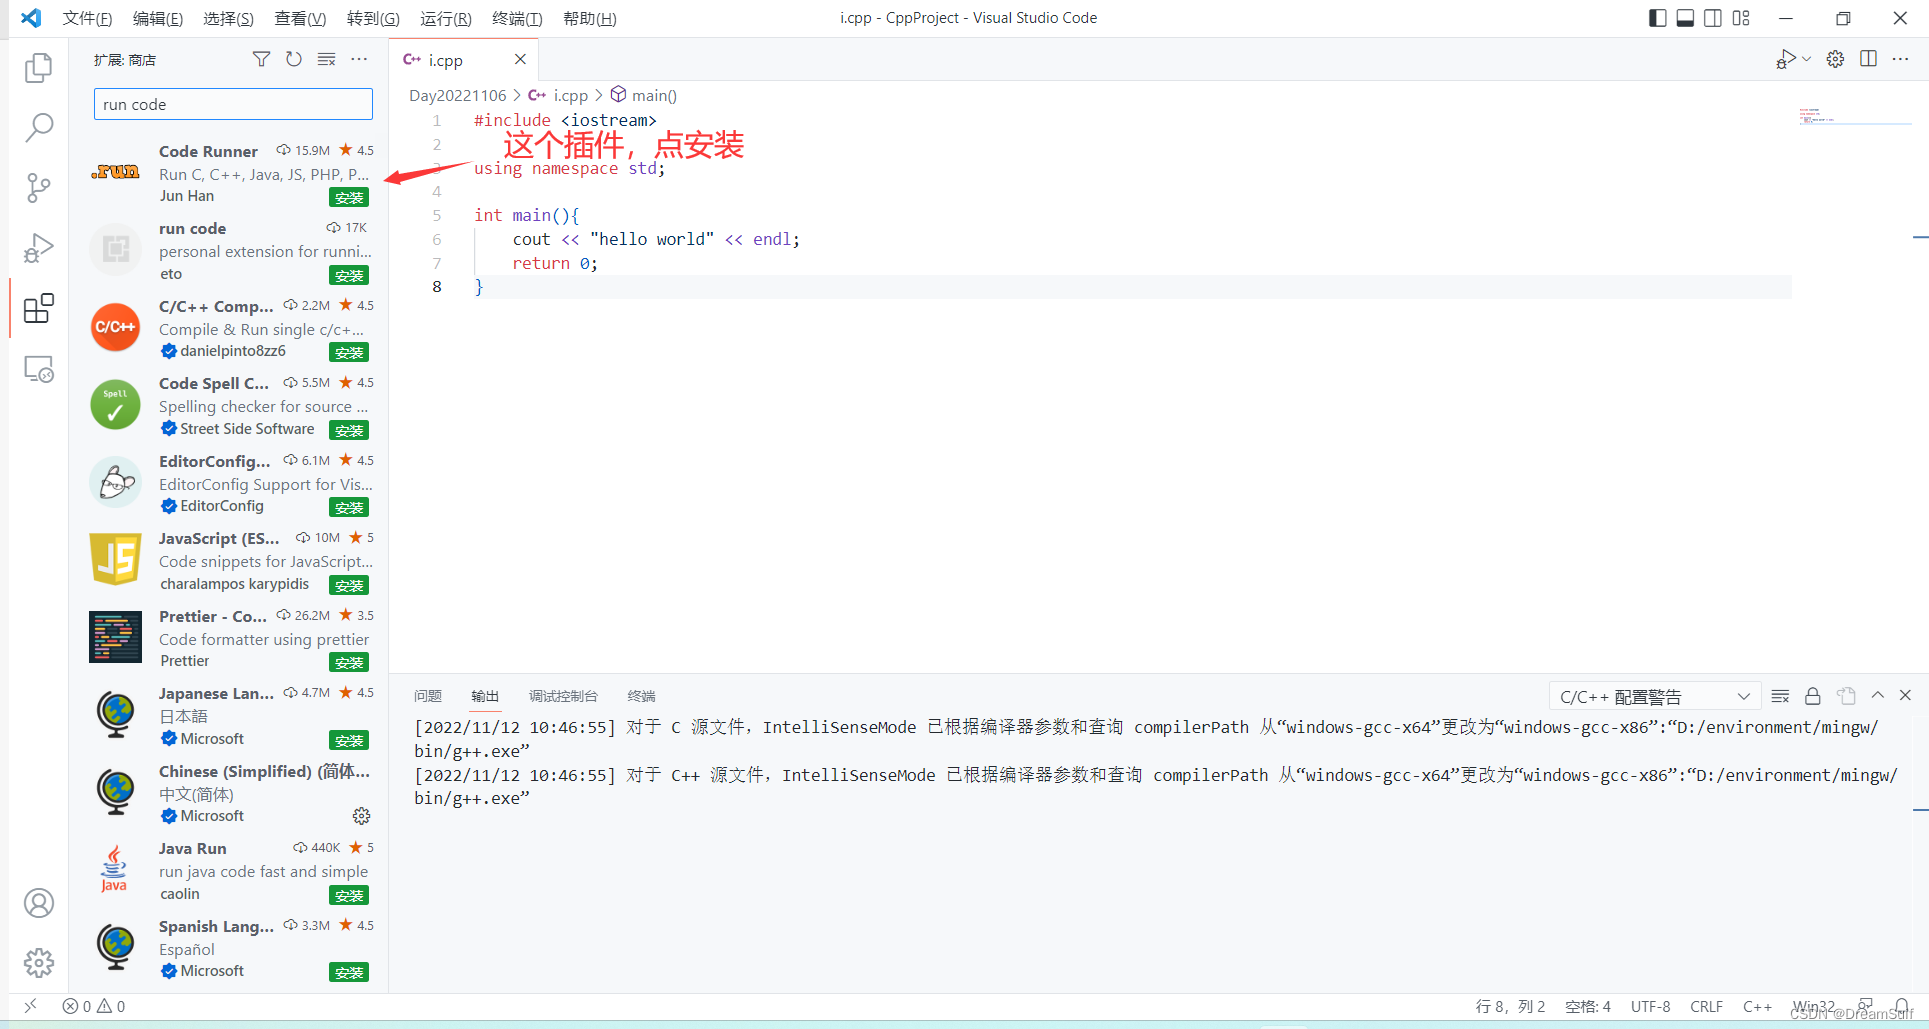1929x1029 pixels.
Task: Focus the extension search box
Action: pos(233,104)
